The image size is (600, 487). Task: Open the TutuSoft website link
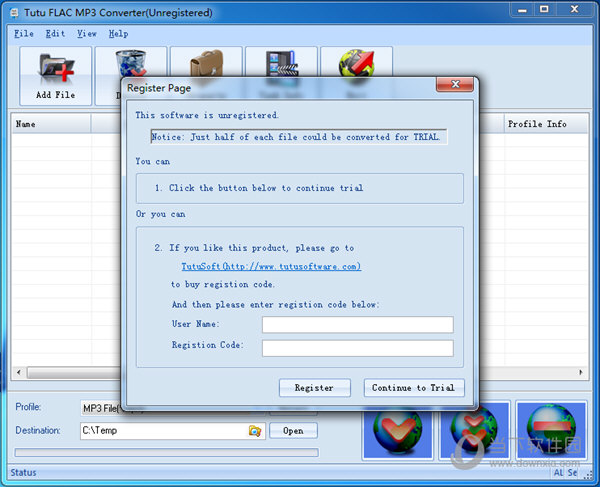click(271, 266)
